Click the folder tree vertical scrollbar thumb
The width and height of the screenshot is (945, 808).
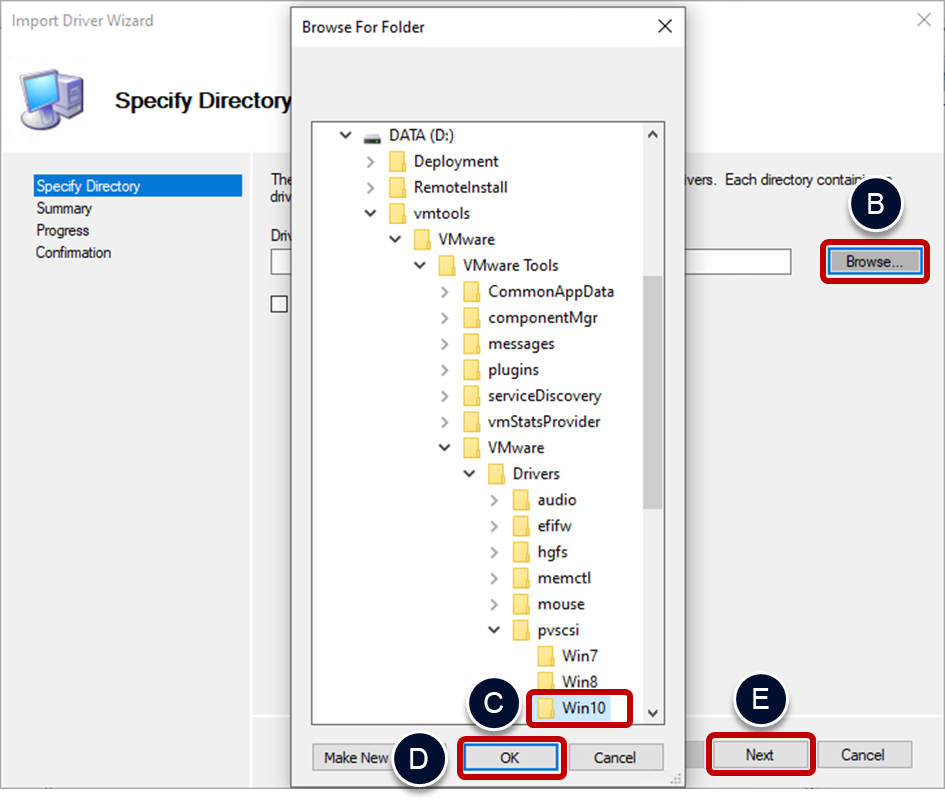click(x=652, y=390)
